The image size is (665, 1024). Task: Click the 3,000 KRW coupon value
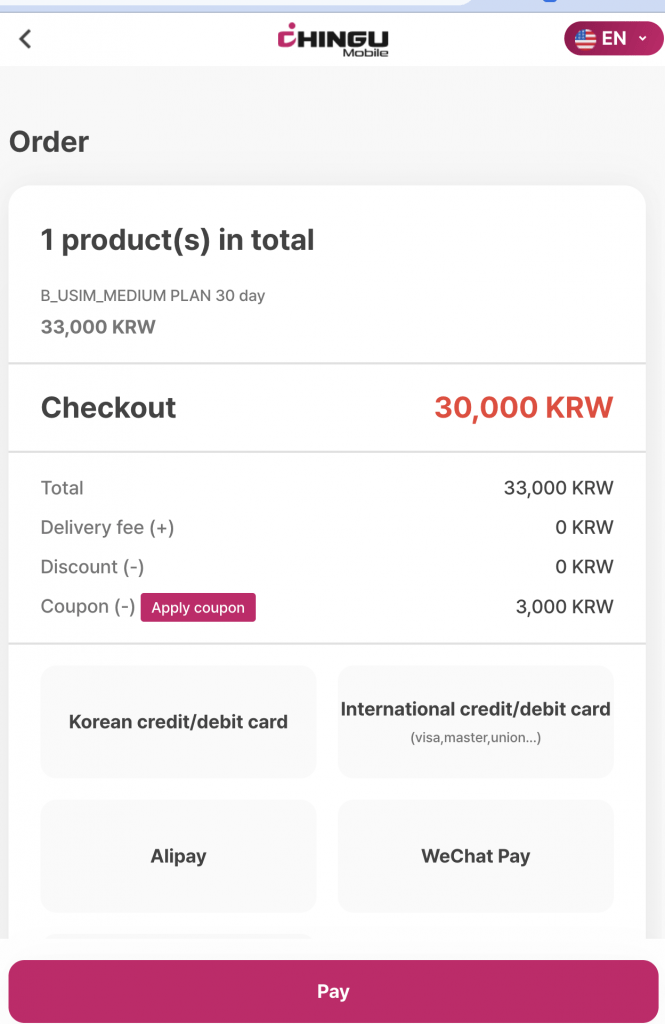click(566, 607)
